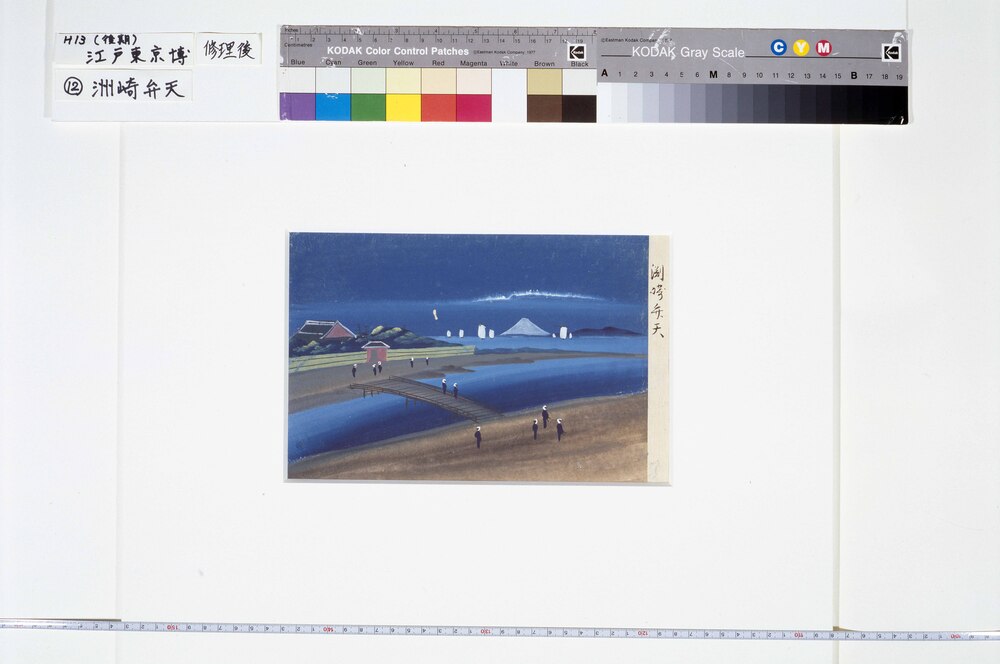The width and height of the screenshot is (1000, 664).
Task: Click the saturated red color patch
Action: [438, 107]
